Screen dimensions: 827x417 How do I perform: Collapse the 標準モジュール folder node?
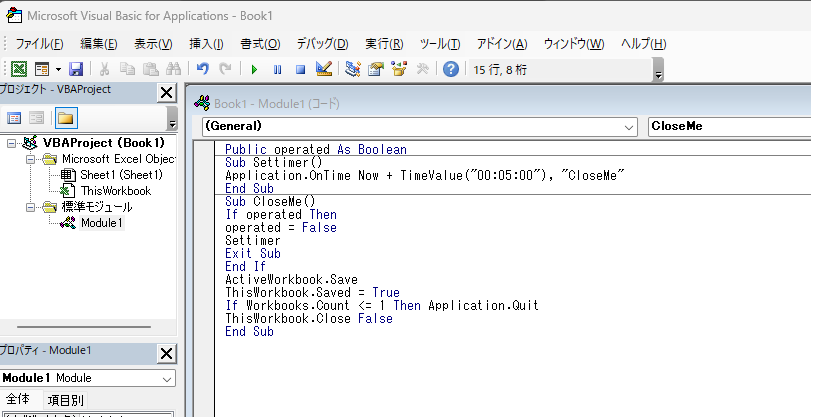(x=27, y=207)
